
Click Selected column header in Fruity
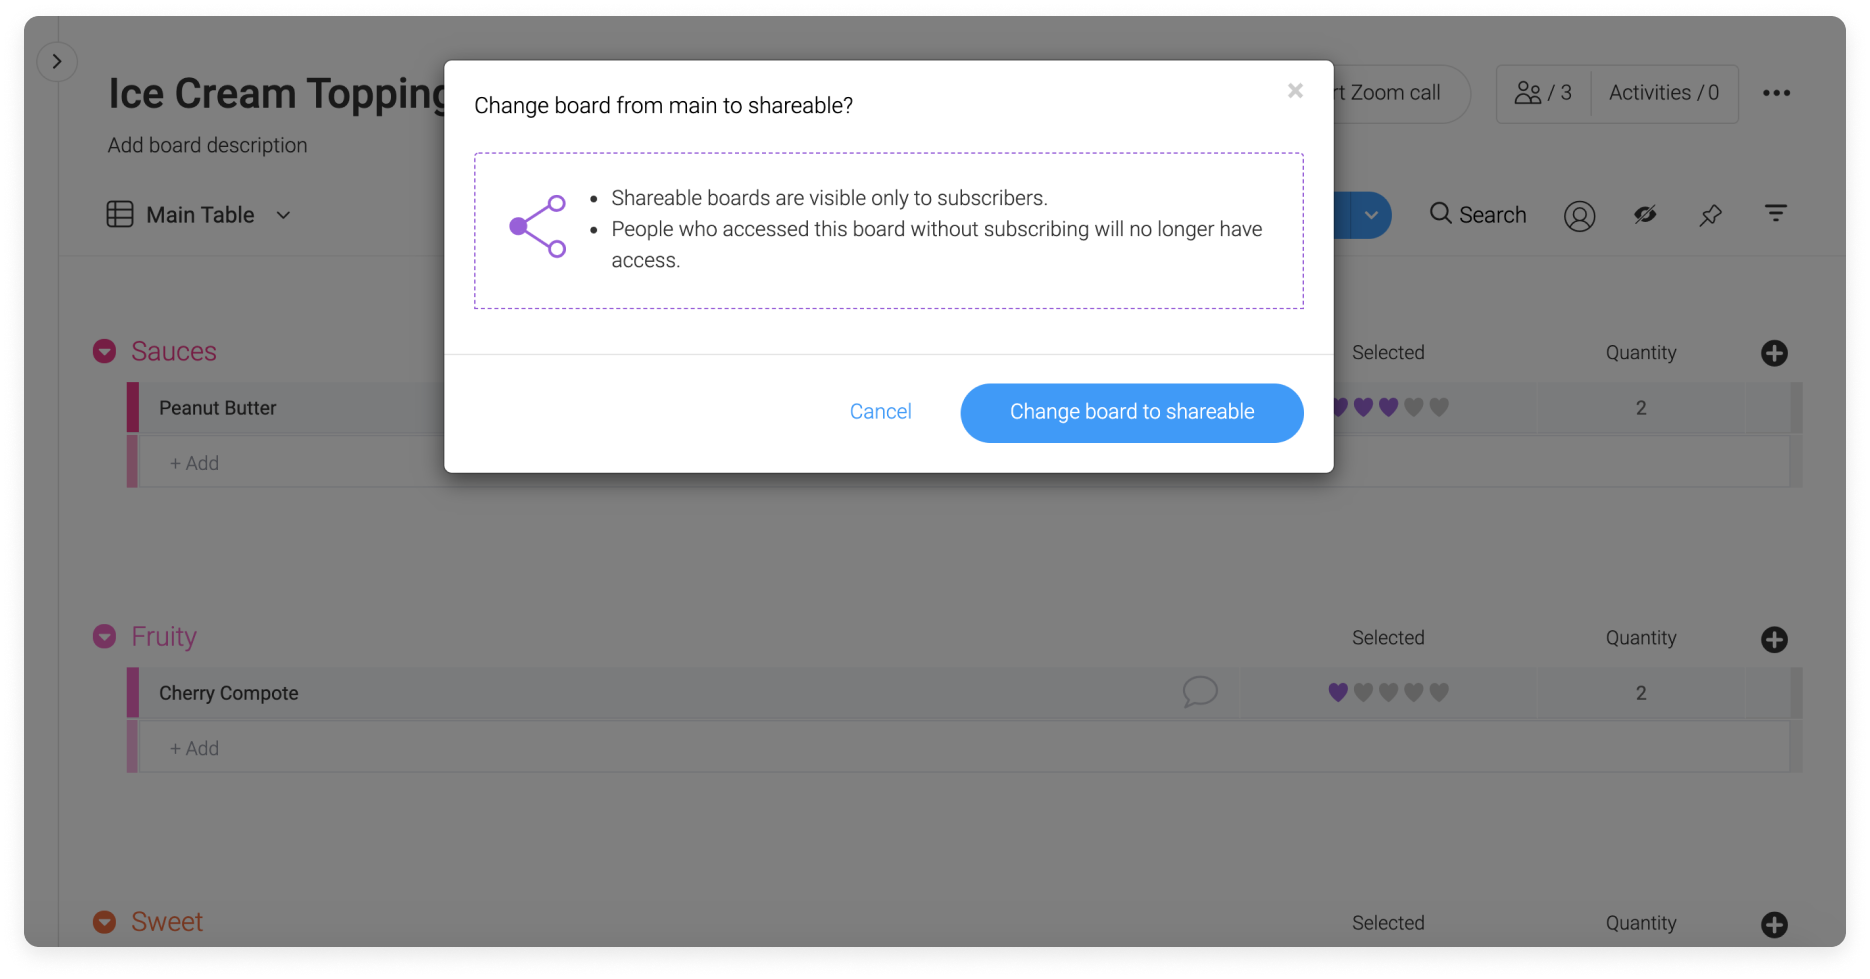[x=1388, y=638]
